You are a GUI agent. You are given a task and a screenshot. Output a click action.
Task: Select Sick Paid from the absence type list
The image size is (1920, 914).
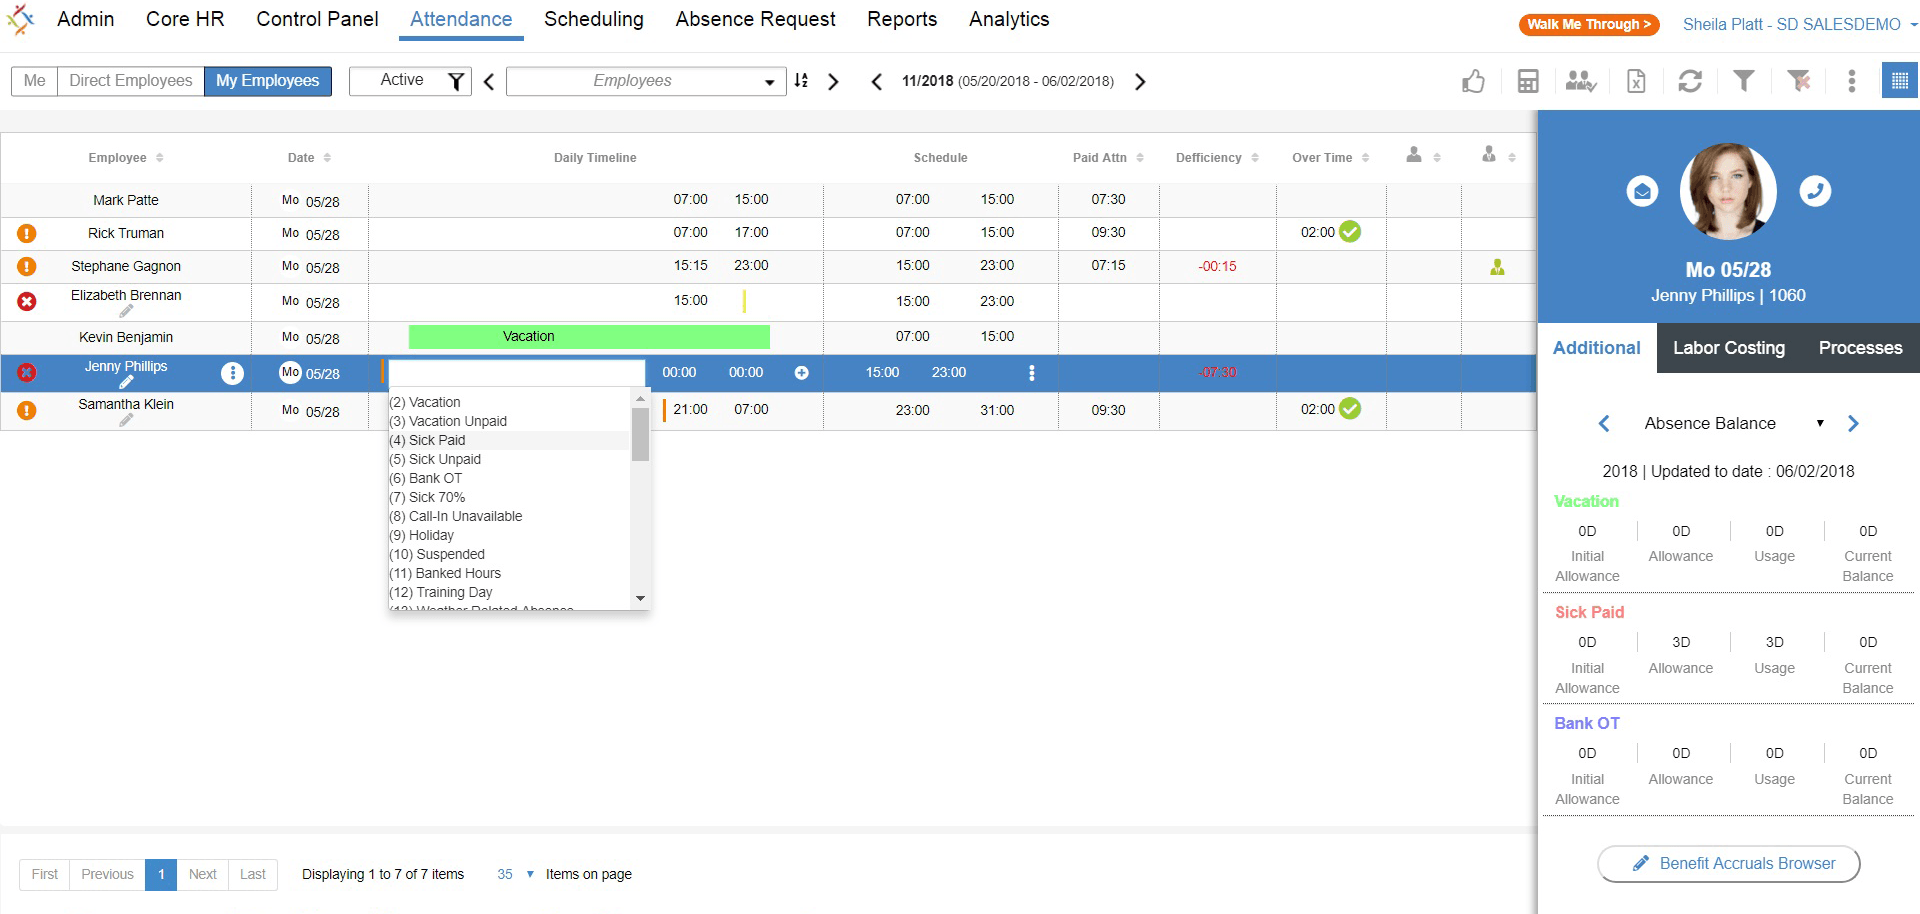coord(427,440)
